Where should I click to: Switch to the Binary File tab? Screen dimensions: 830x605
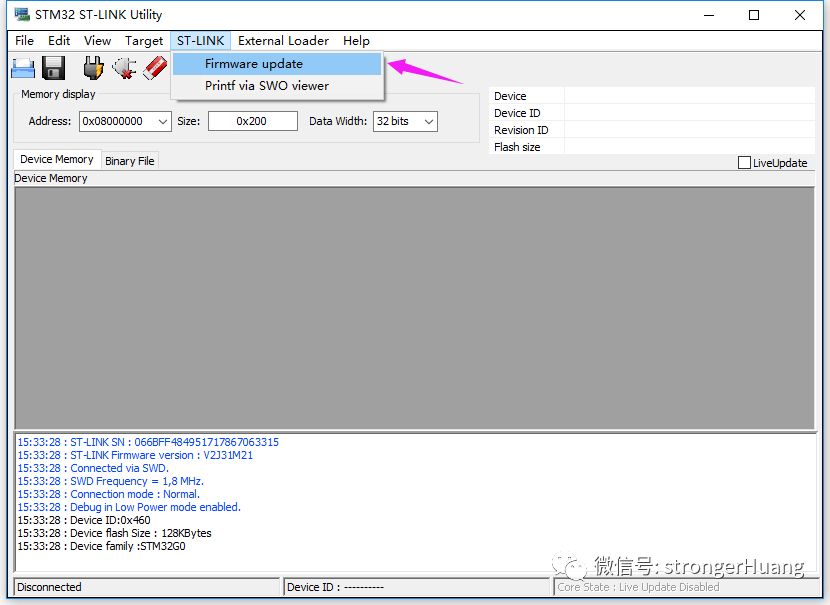130,161
